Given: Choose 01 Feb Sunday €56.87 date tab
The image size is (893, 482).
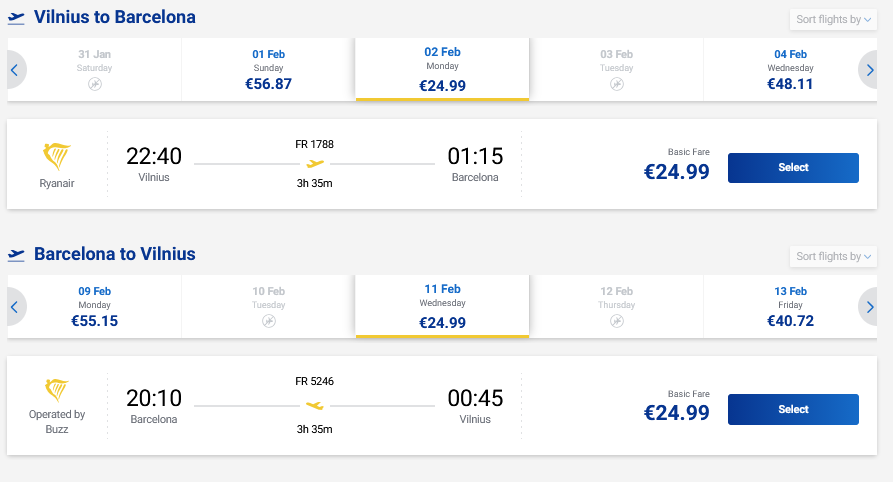Looking at the screenshot, I should point(268,70).
